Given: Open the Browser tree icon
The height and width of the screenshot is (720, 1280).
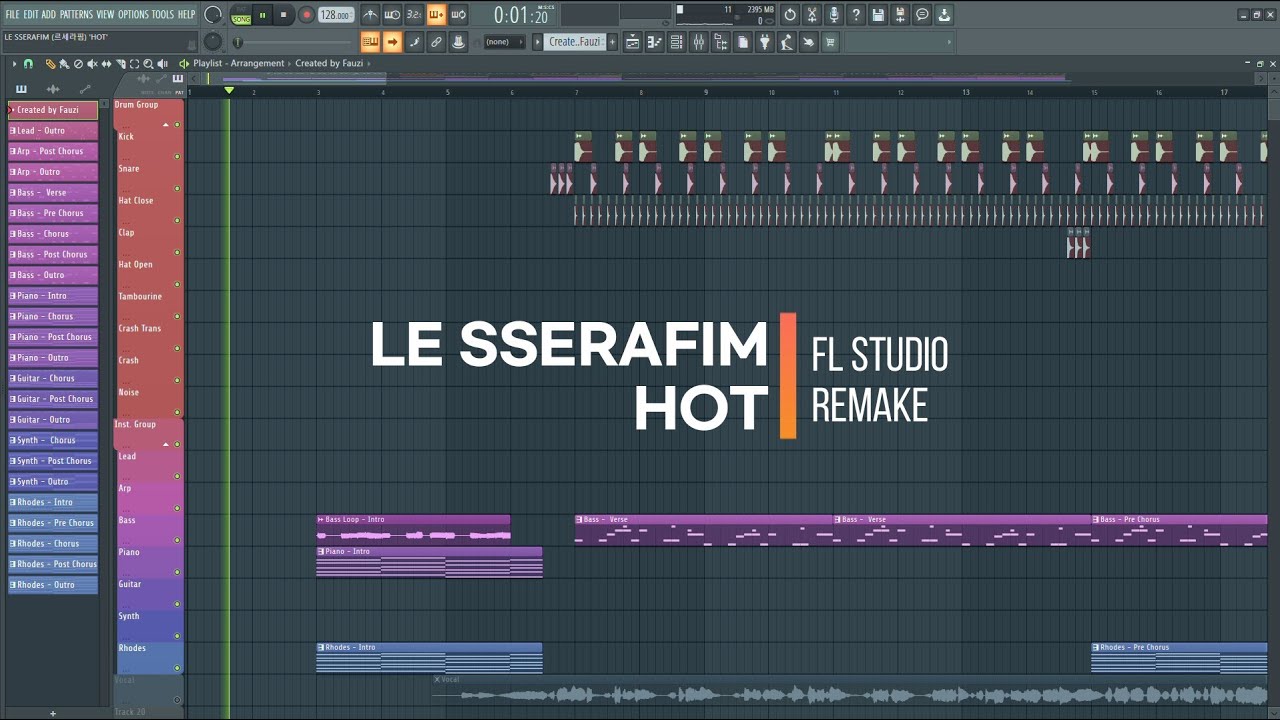Looking at the screenshot, I should pyautogui.click(x=721, y=42).
